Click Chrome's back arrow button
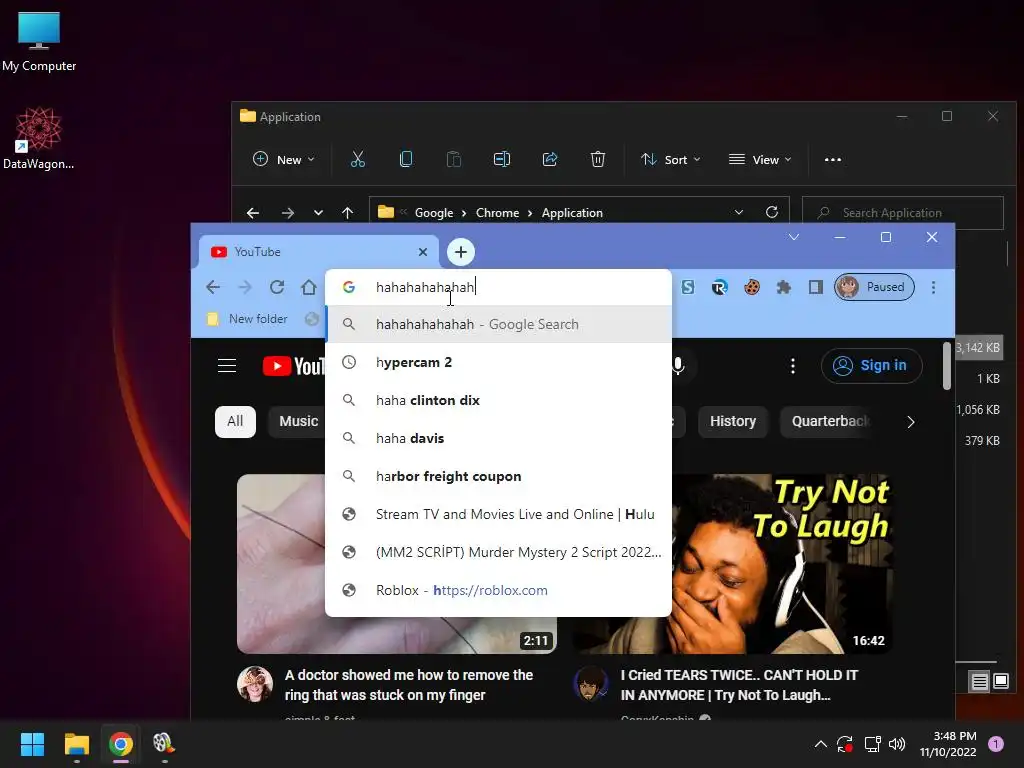 213,287
